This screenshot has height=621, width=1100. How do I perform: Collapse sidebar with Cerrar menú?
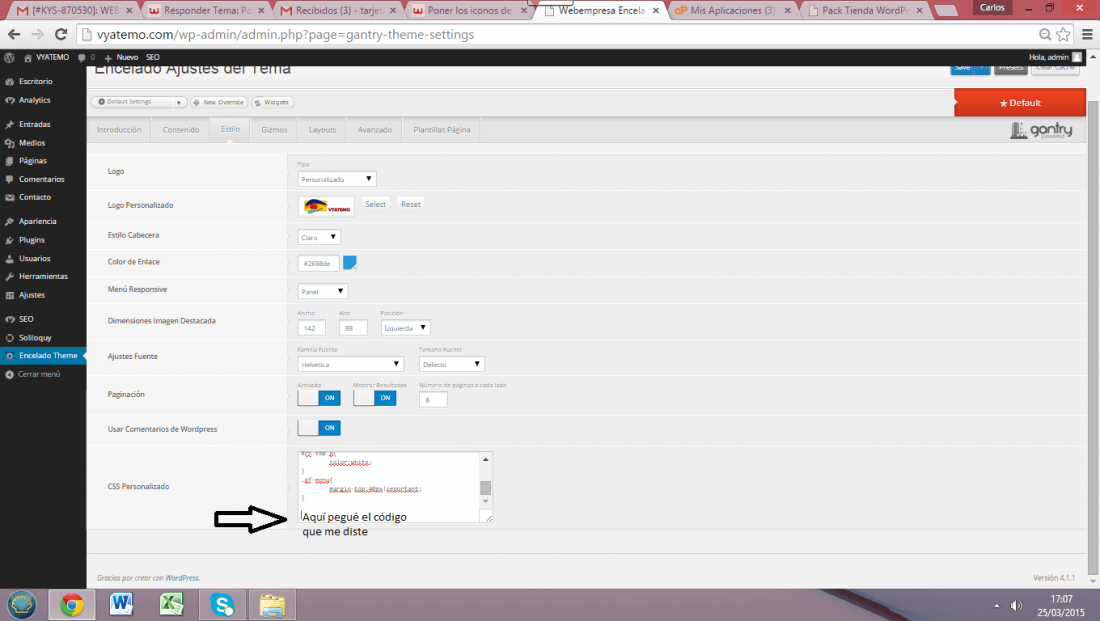(39, 374)
